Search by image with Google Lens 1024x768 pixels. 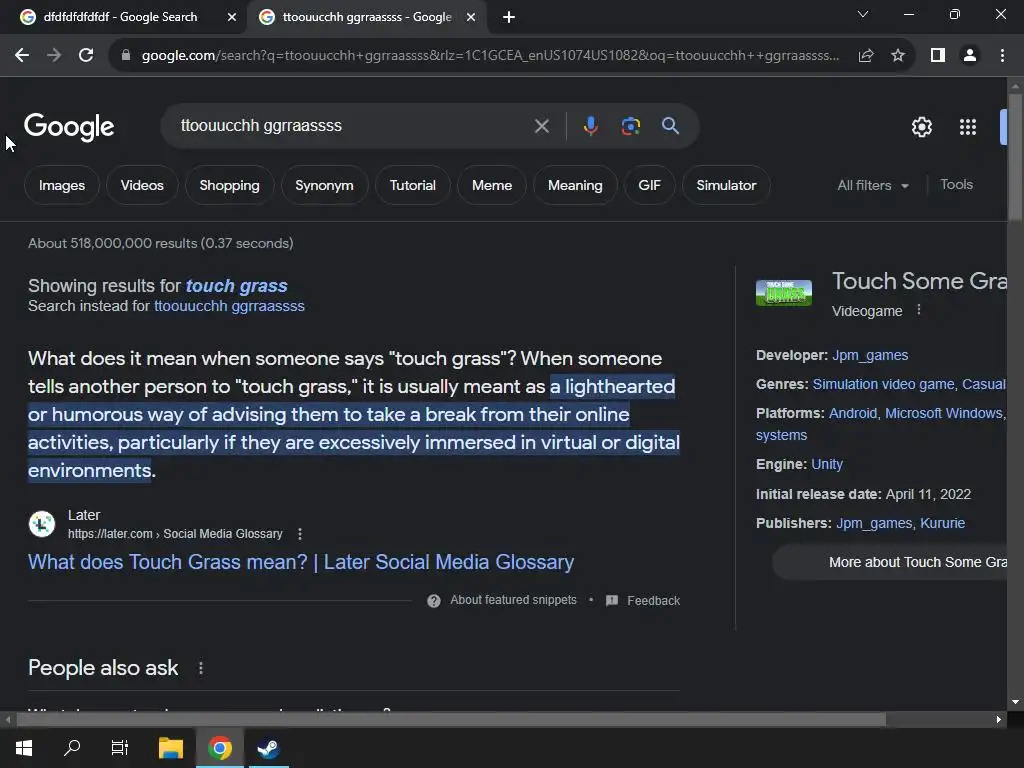[630, 126]
